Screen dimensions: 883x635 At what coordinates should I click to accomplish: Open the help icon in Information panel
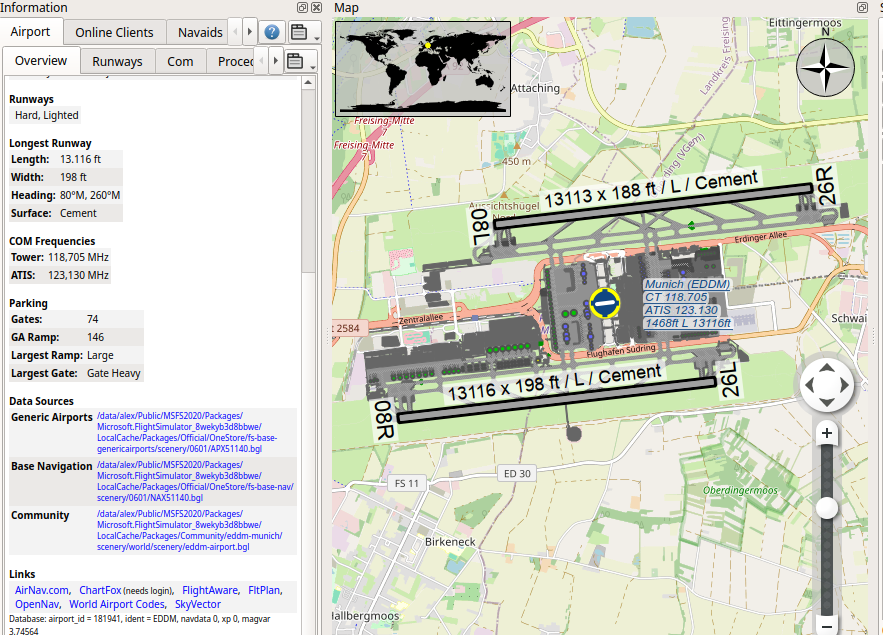point(272,32)
